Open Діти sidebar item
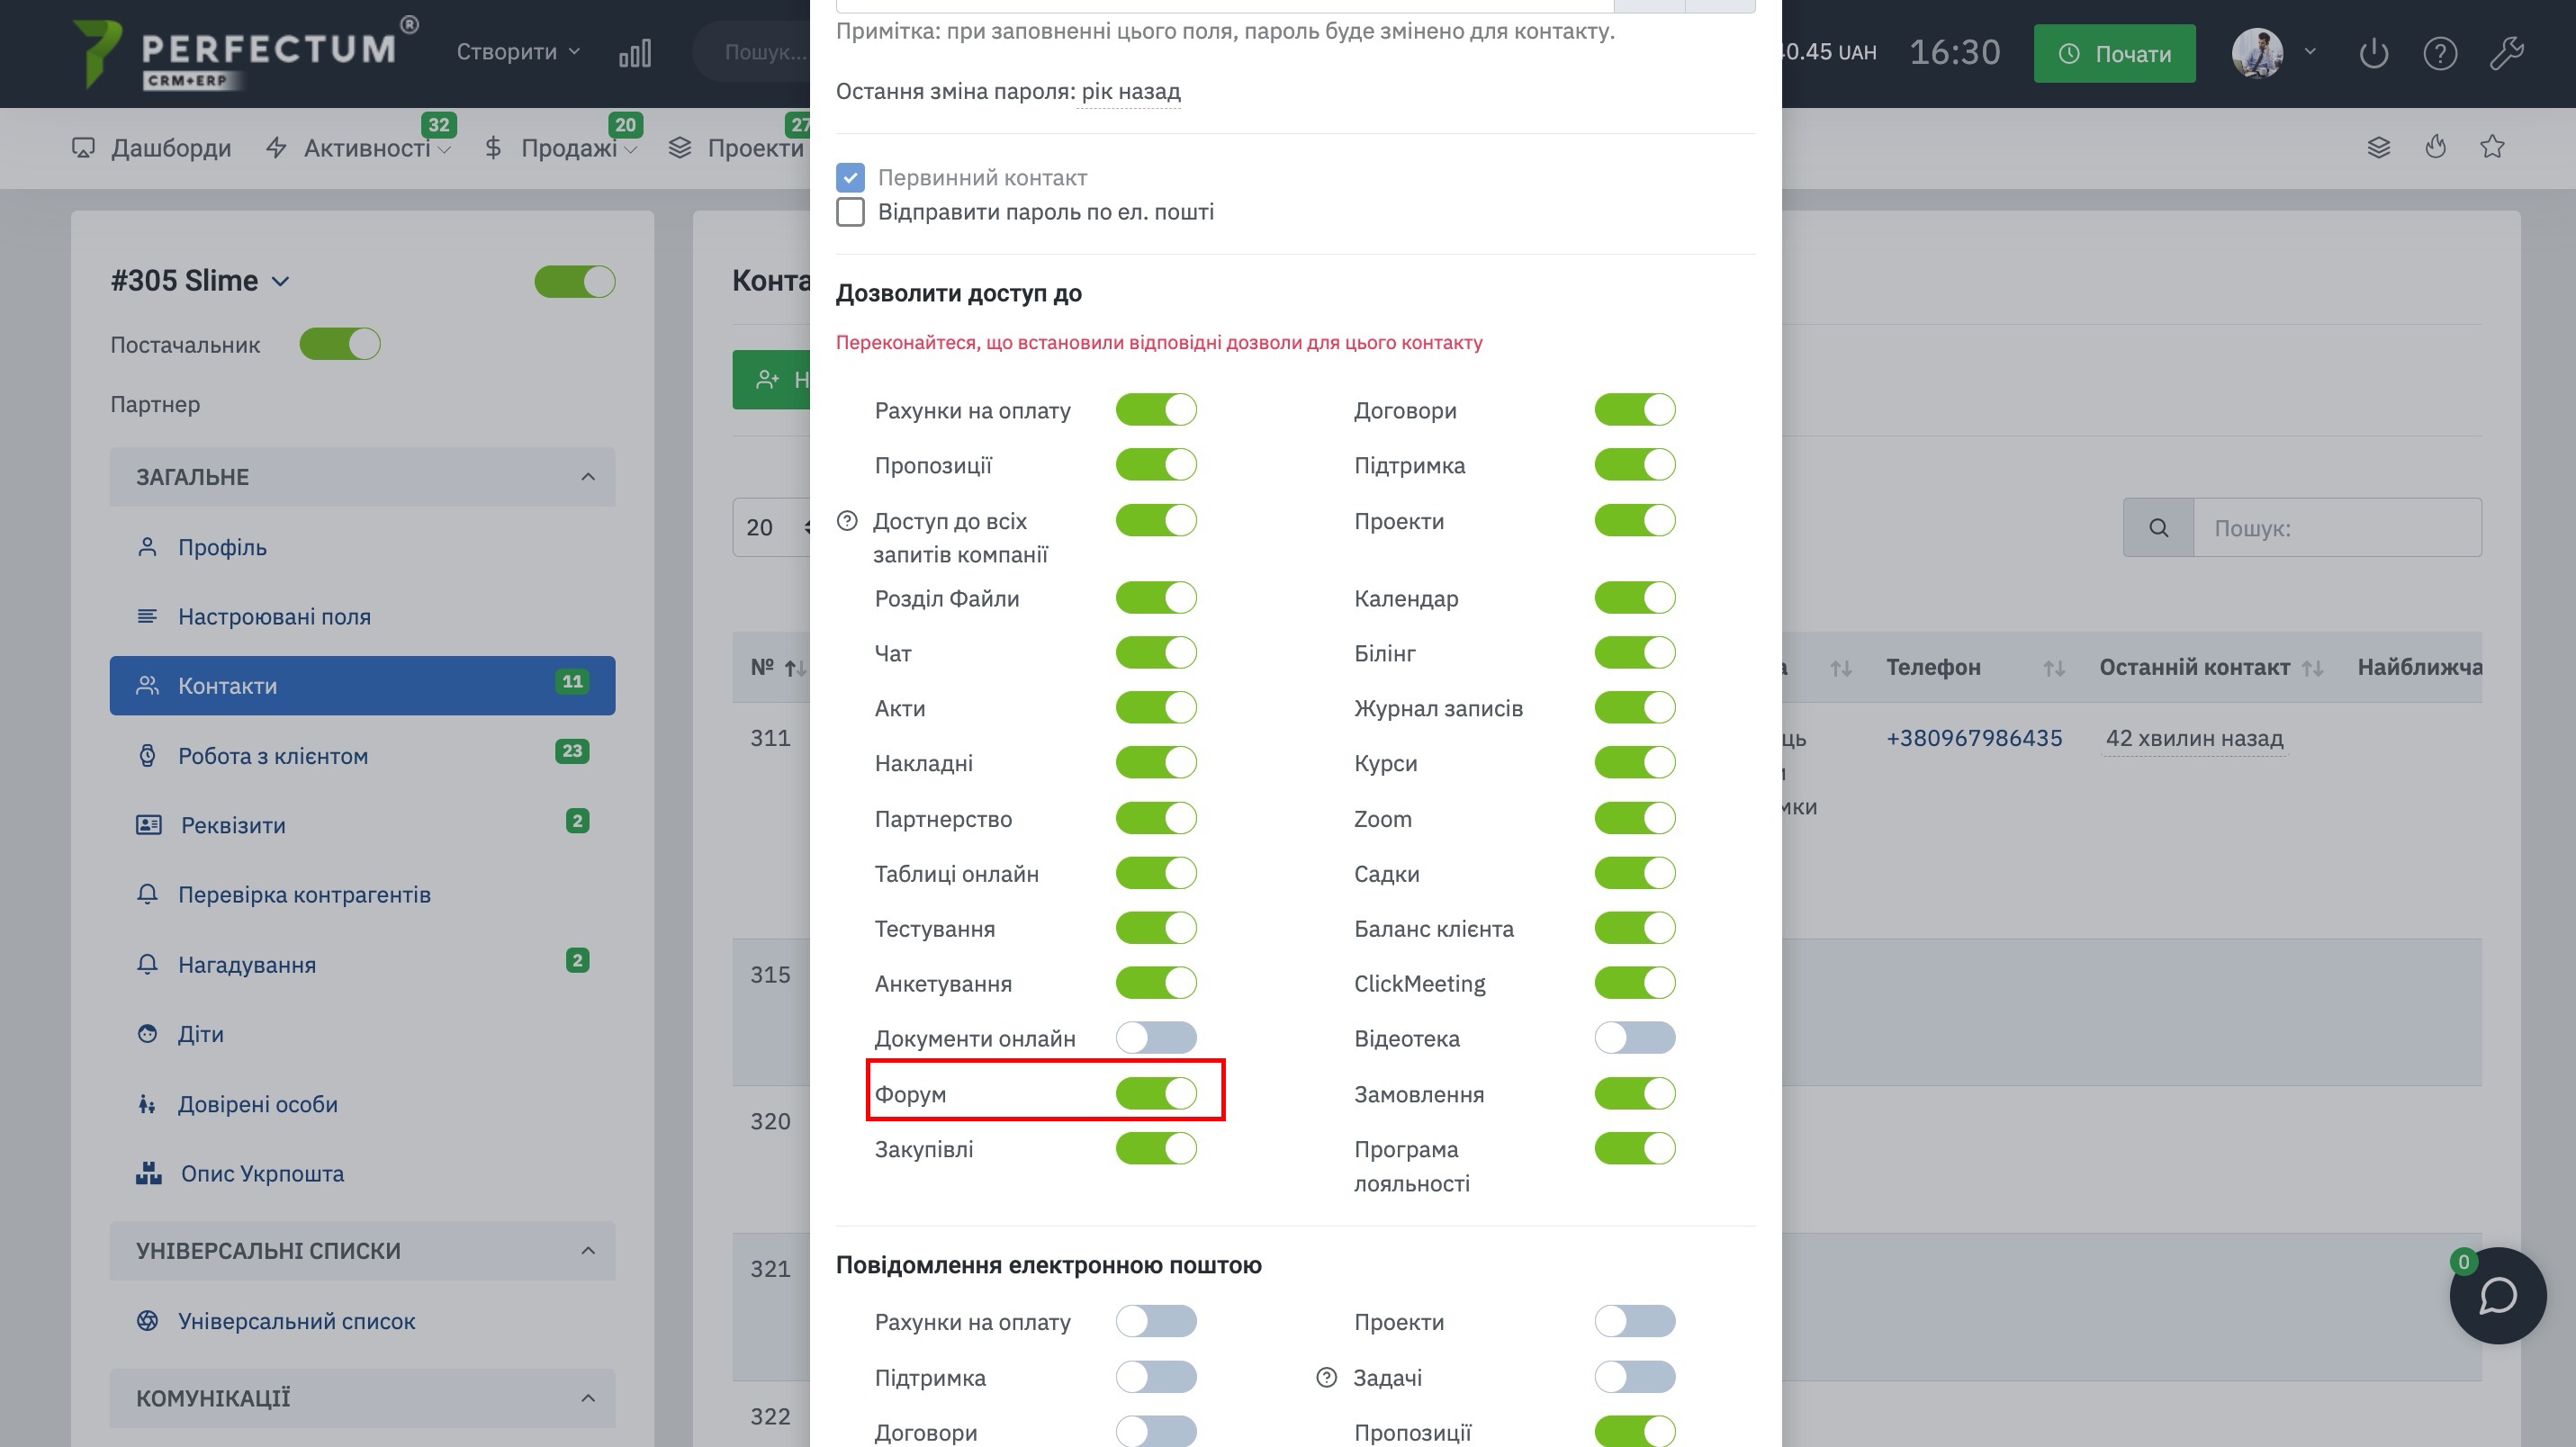This screenshot has height=1447, width=2576. (x=200, y=1034)
